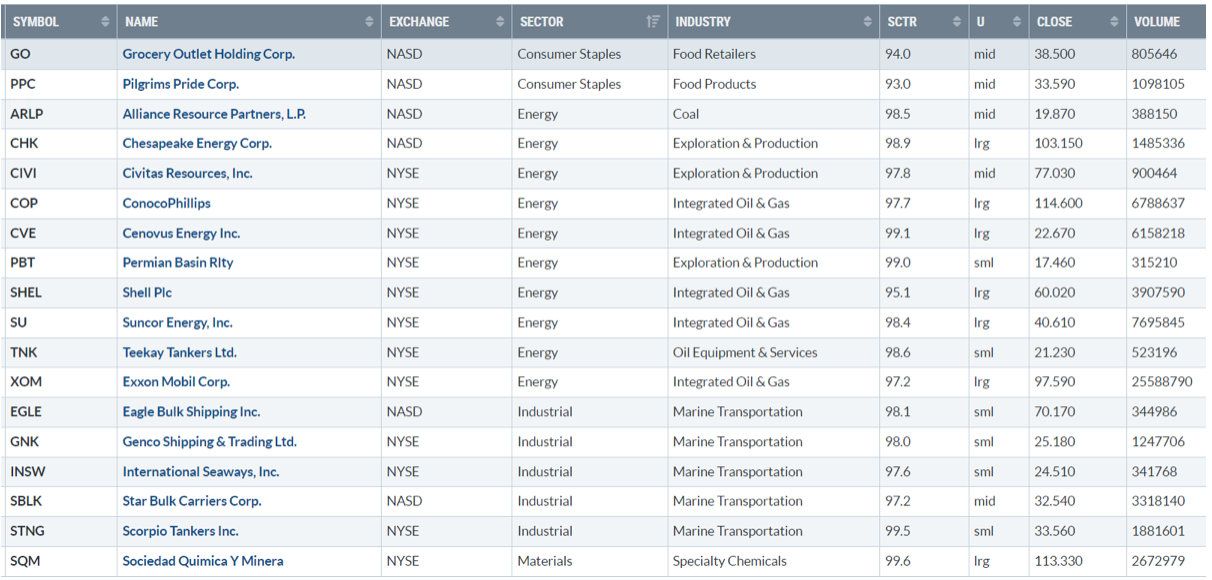The image size is (1212, 580).
Task: Select the CVE symbol cell
Action: [27, 233]
